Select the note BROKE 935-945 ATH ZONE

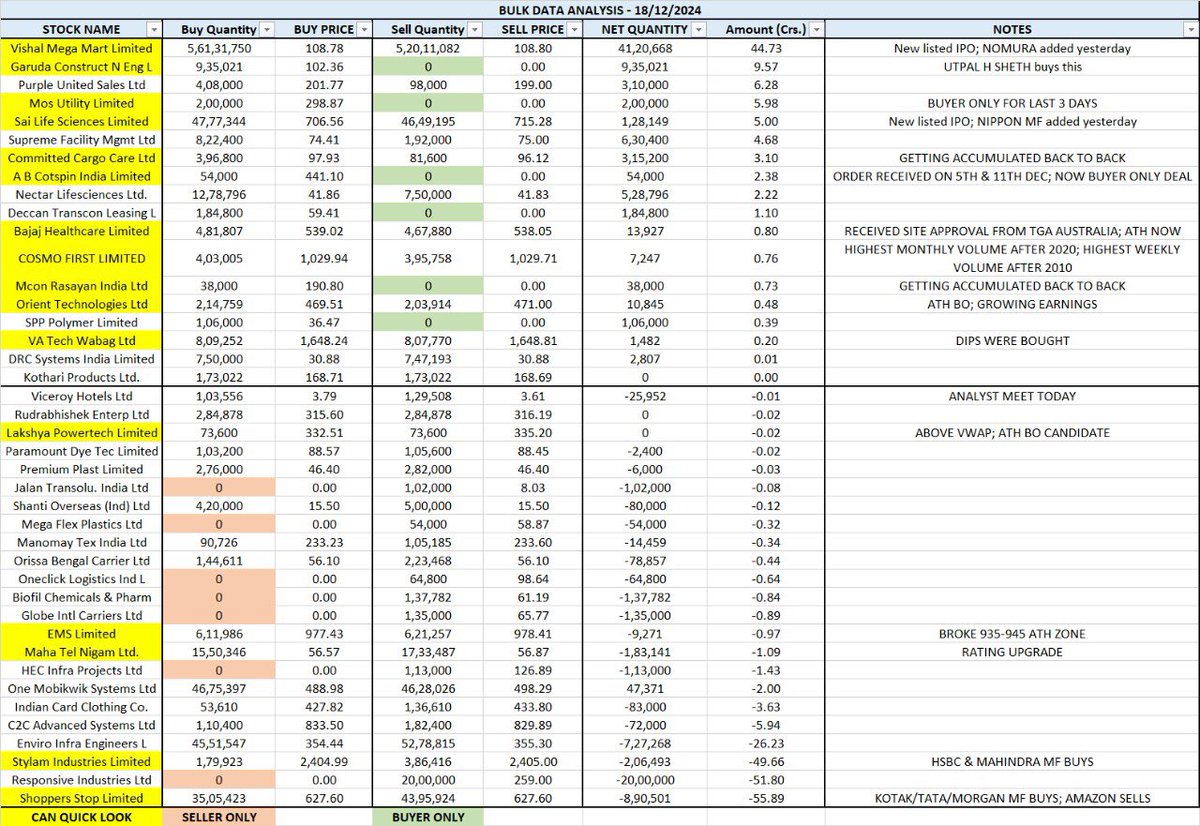1011,634
